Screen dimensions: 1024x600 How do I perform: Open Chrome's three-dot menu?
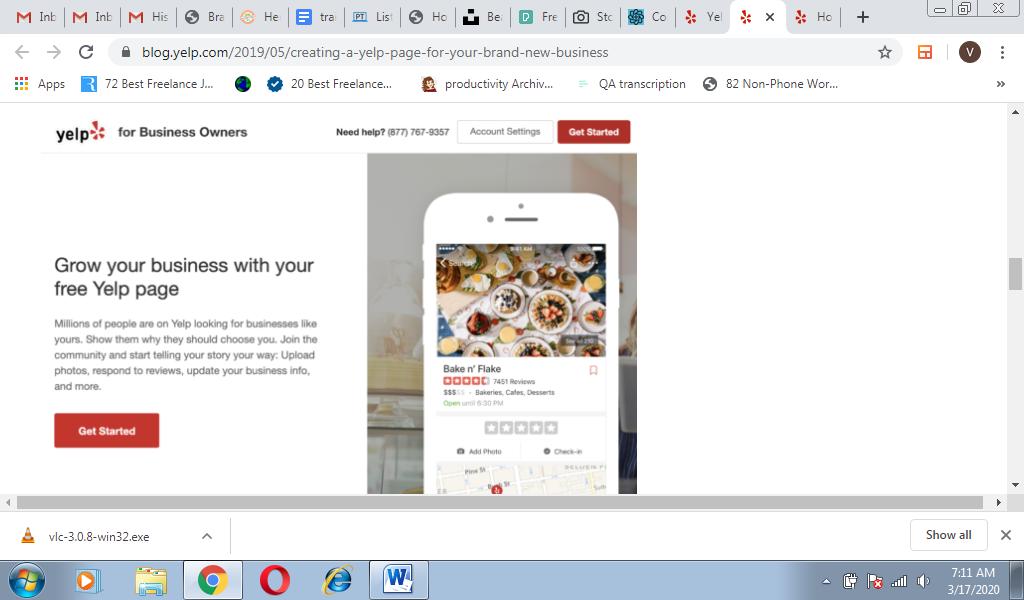point(1002,52)
